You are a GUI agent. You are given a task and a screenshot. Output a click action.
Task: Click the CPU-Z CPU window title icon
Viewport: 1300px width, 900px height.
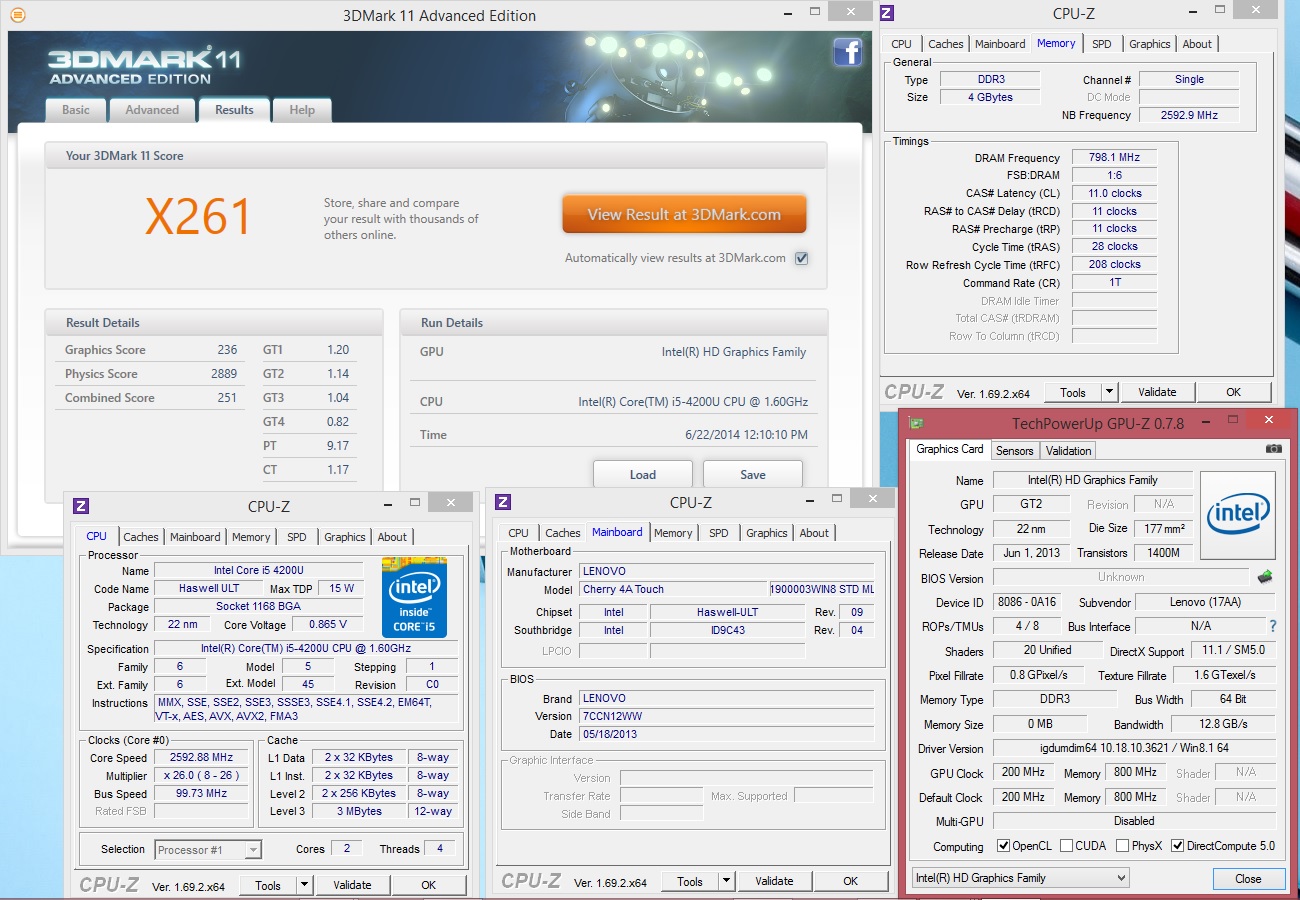(x=82, y=506)
